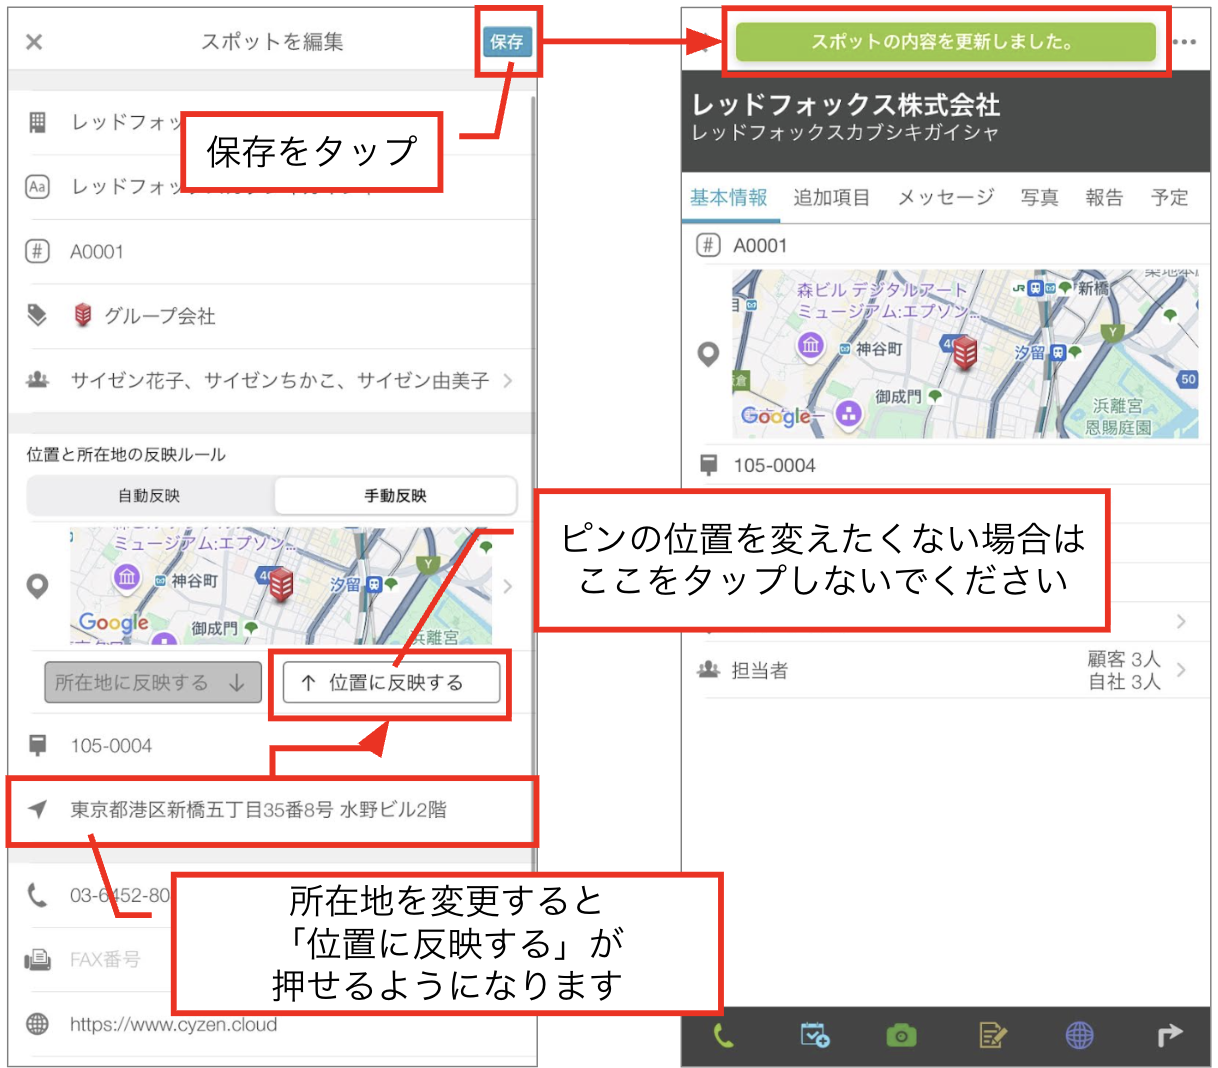Switch to the メッセージ tab
Viewport: 1218px width, 1068px height.
pyautogui.click(x=945, y=198)
